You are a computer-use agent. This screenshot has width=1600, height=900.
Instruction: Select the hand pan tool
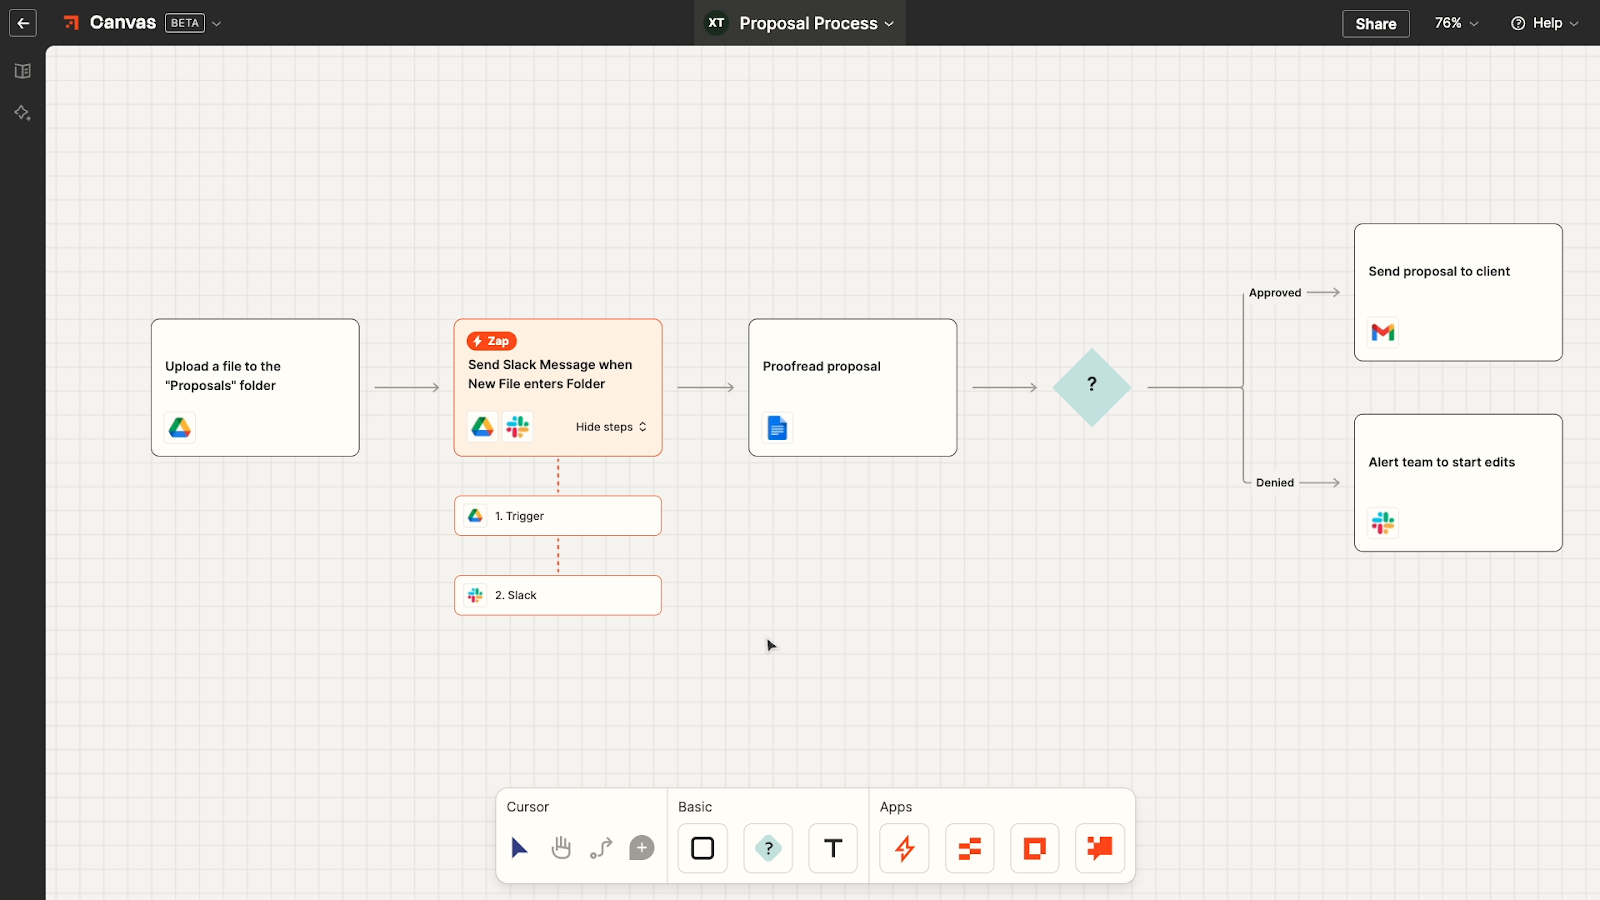tap(560, 848)
